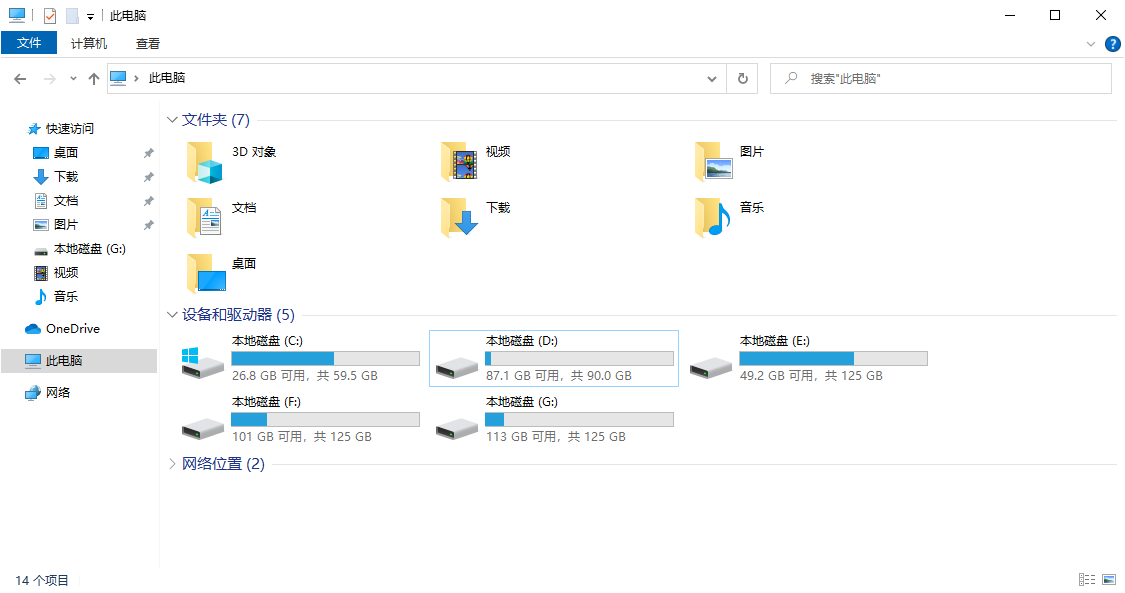Open the 文档 folder icon in main pane
The width and height of the screenshot is (1125, 593).
click(x=205, y=218)
